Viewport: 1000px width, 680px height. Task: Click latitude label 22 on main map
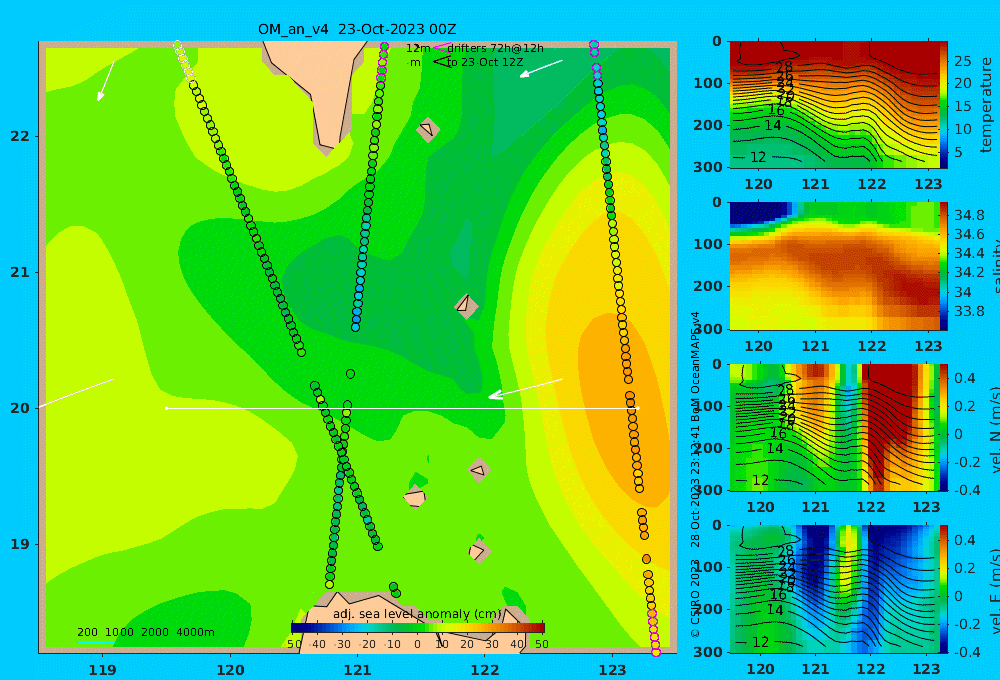pyautogui.click(x=20, y=137)
